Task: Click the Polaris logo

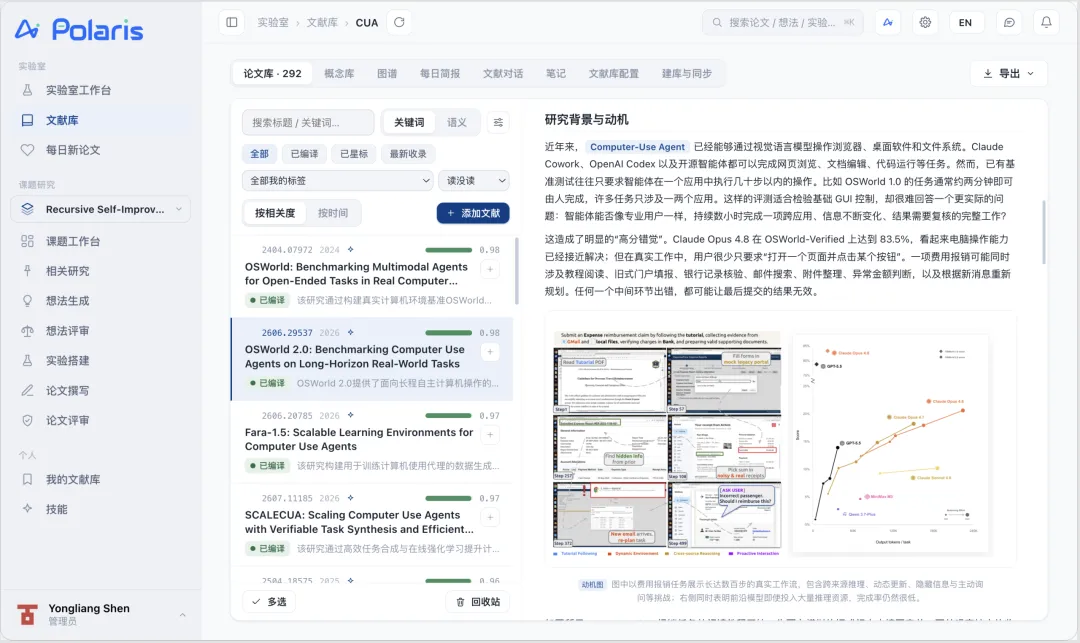Action: 79,30
